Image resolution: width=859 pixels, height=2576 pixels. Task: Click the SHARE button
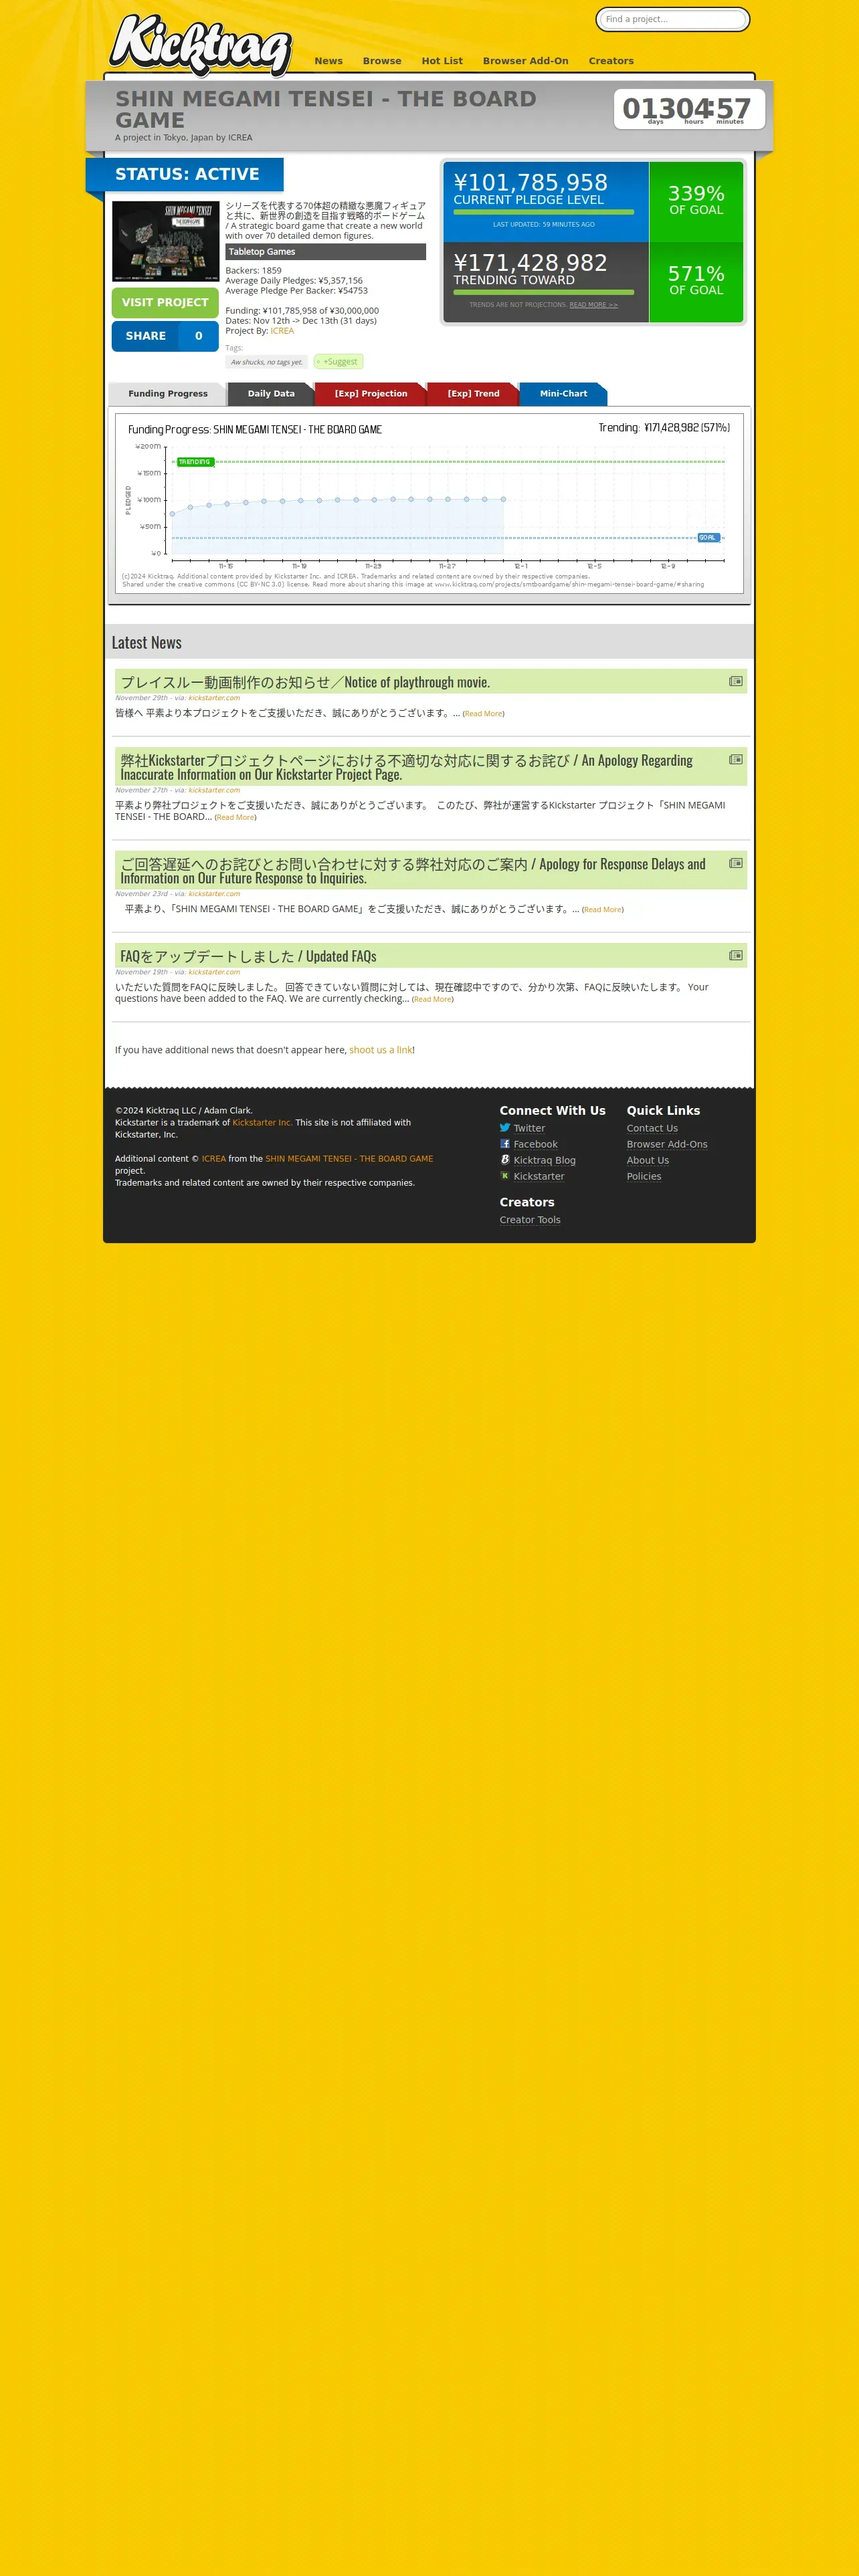tap(165, 336)
